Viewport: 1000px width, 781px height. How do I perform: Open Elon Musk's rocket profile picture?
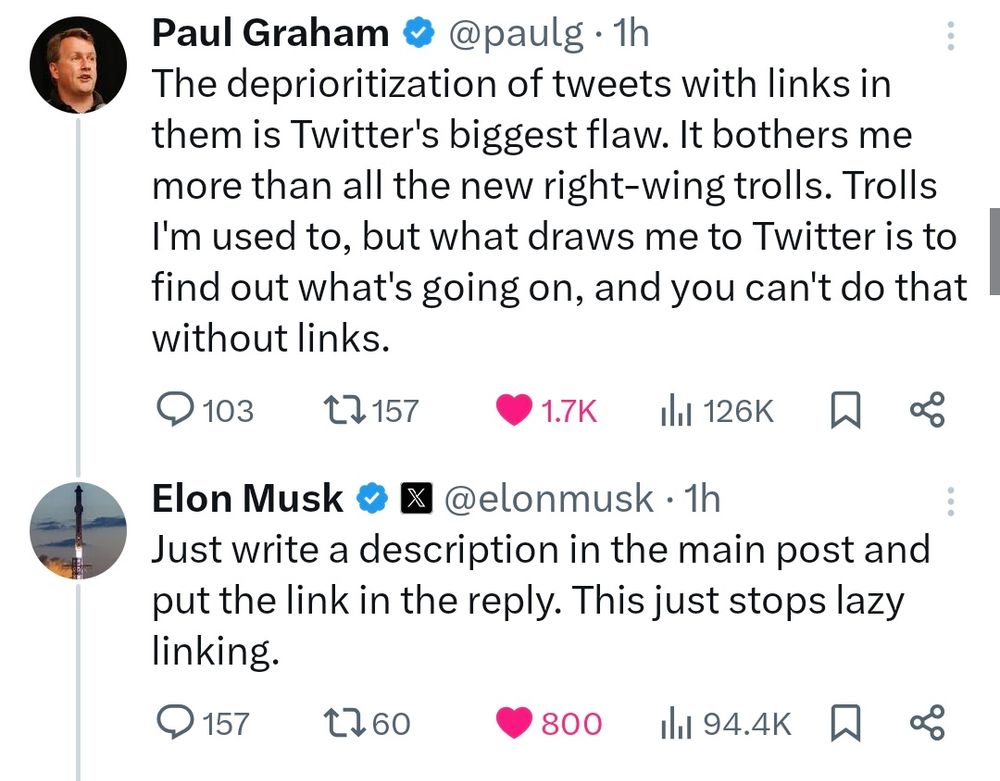coord(78,530)
